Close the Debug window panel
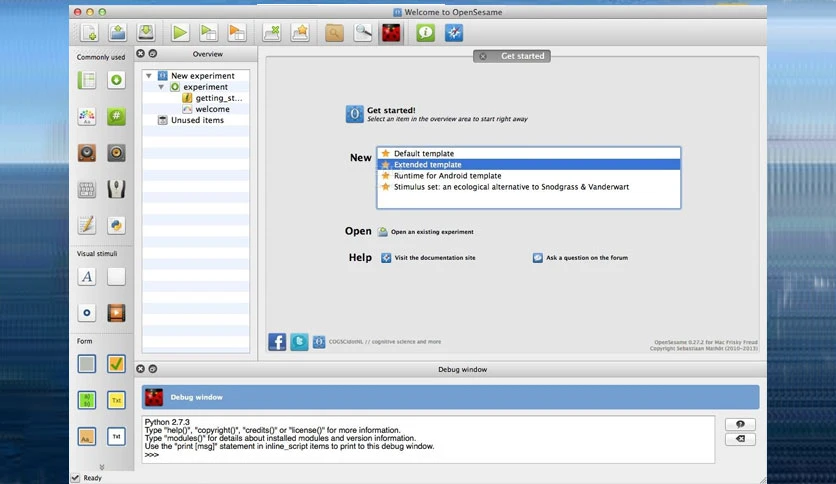Viewport: 836px width, 484px height. point(140,369)
